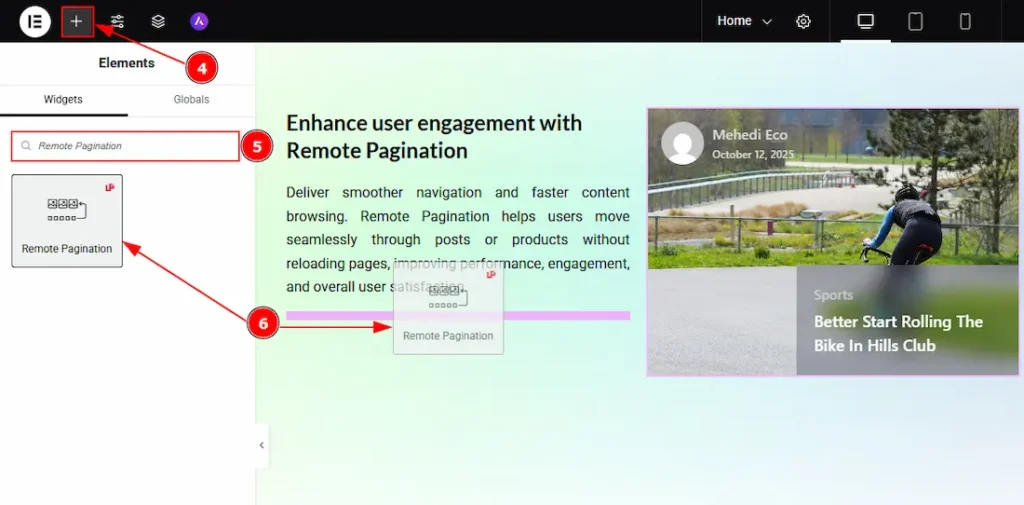Open the Structure layers icon
Image resolution: width=1024 pixels, height=505 pixels.
(158, 21)
